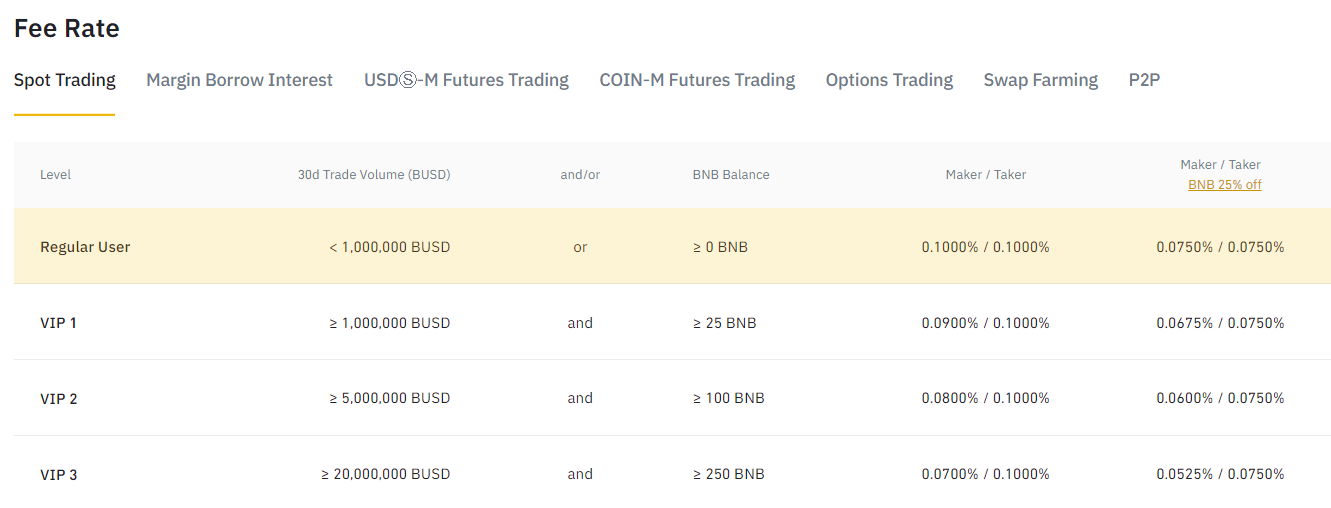1331x508 pixels.
Task: Click the Regular User row label
Action: (x=85, y=247)
